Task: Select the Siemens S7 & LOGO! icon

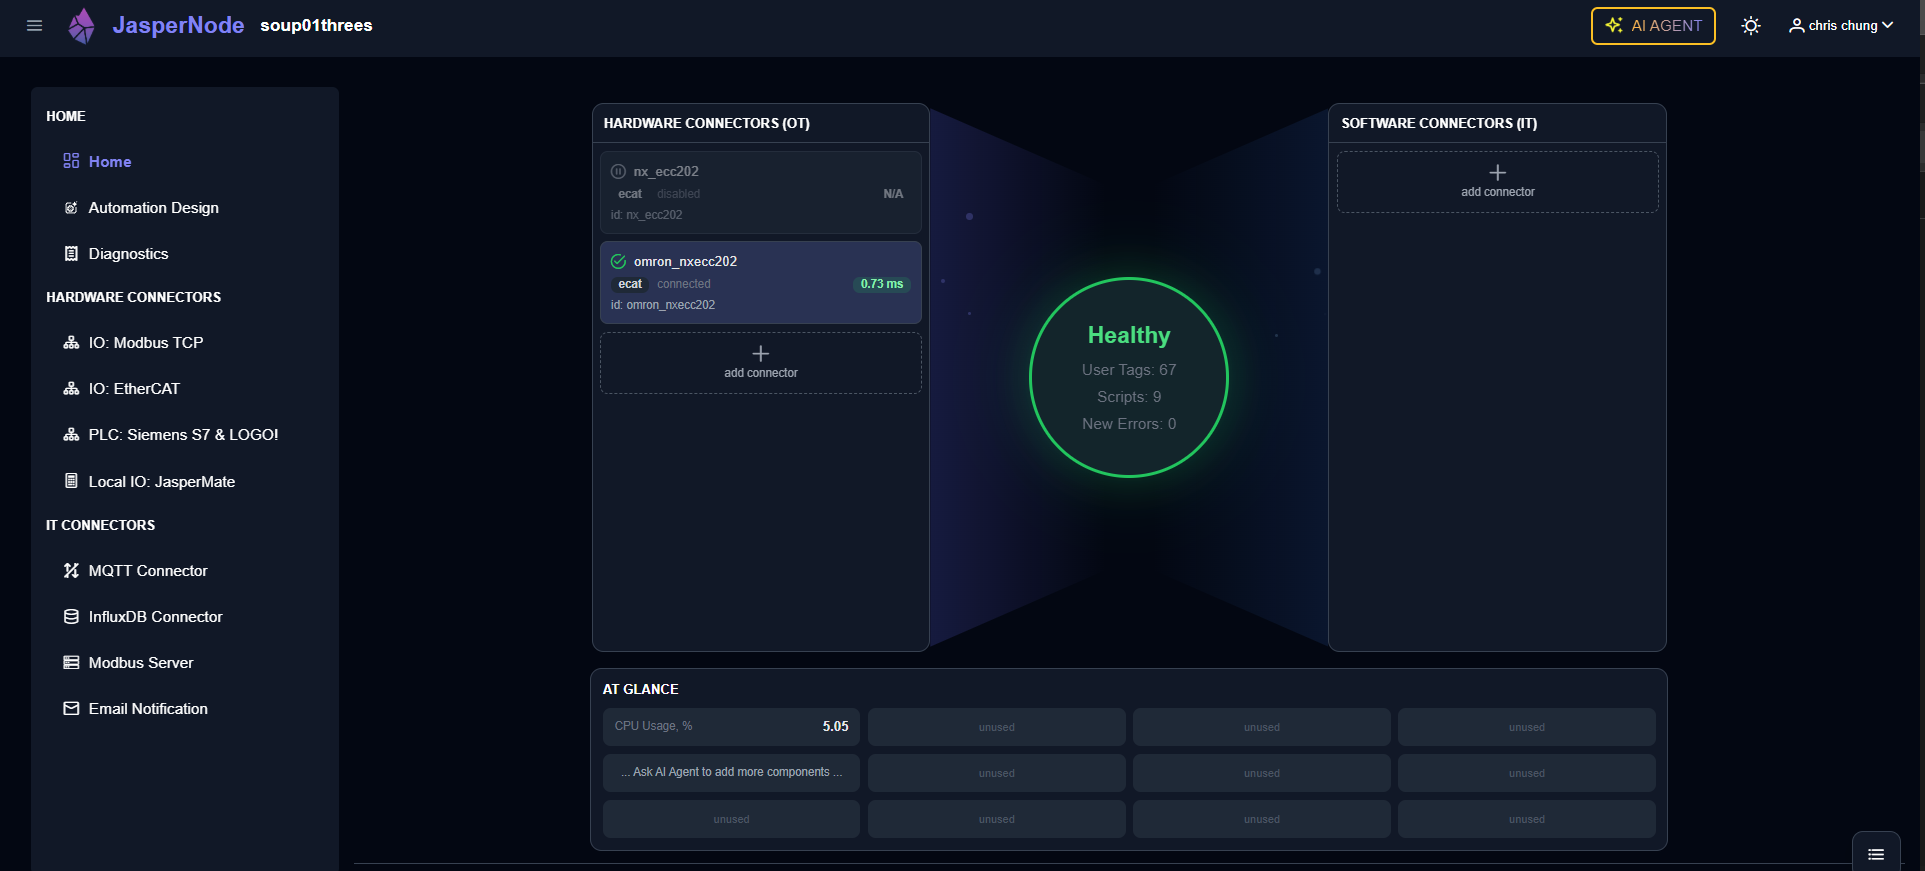Action: 71,435
